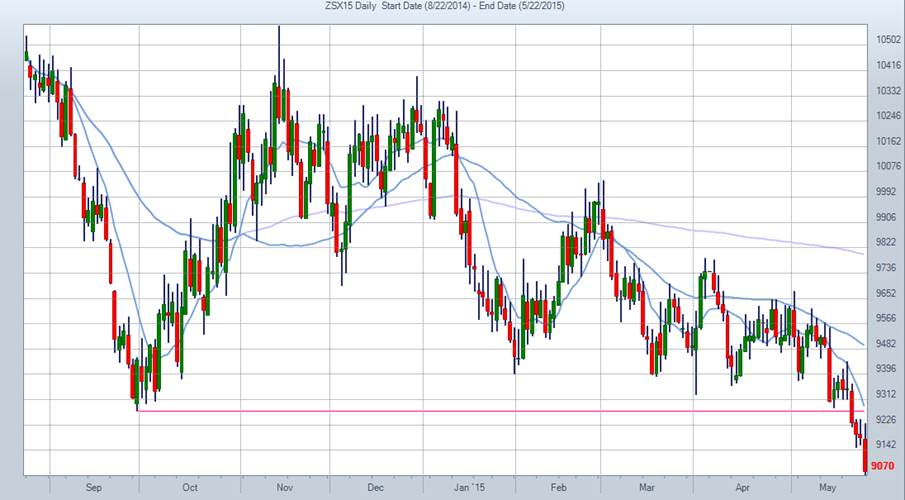Click the 9142 price axis label
The image size is (905, 500).
point(884,444)
